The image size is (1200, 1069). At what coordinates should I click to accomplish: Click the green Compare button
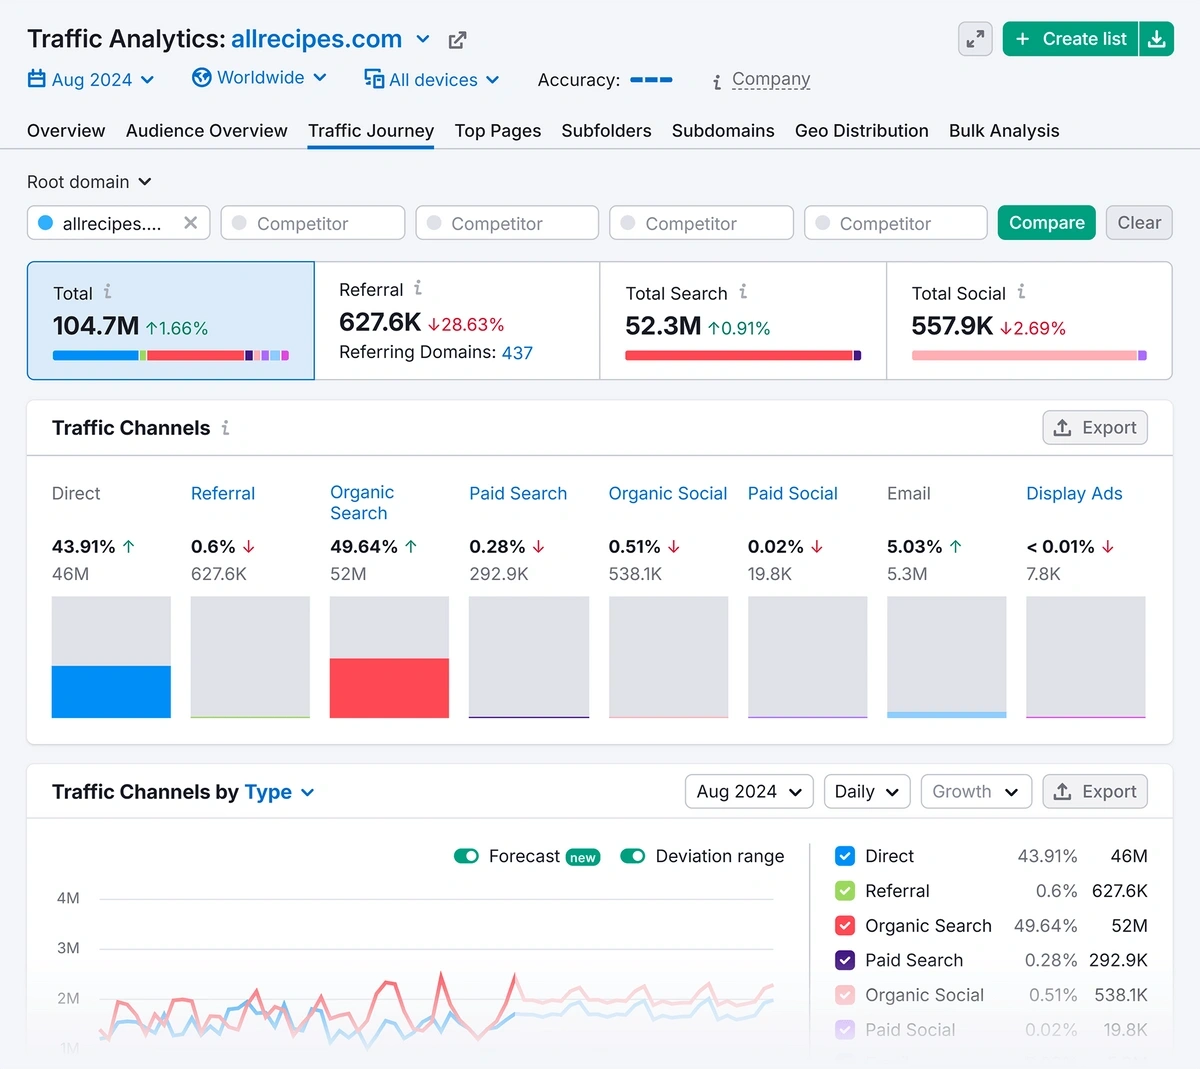coord(1047,223)
